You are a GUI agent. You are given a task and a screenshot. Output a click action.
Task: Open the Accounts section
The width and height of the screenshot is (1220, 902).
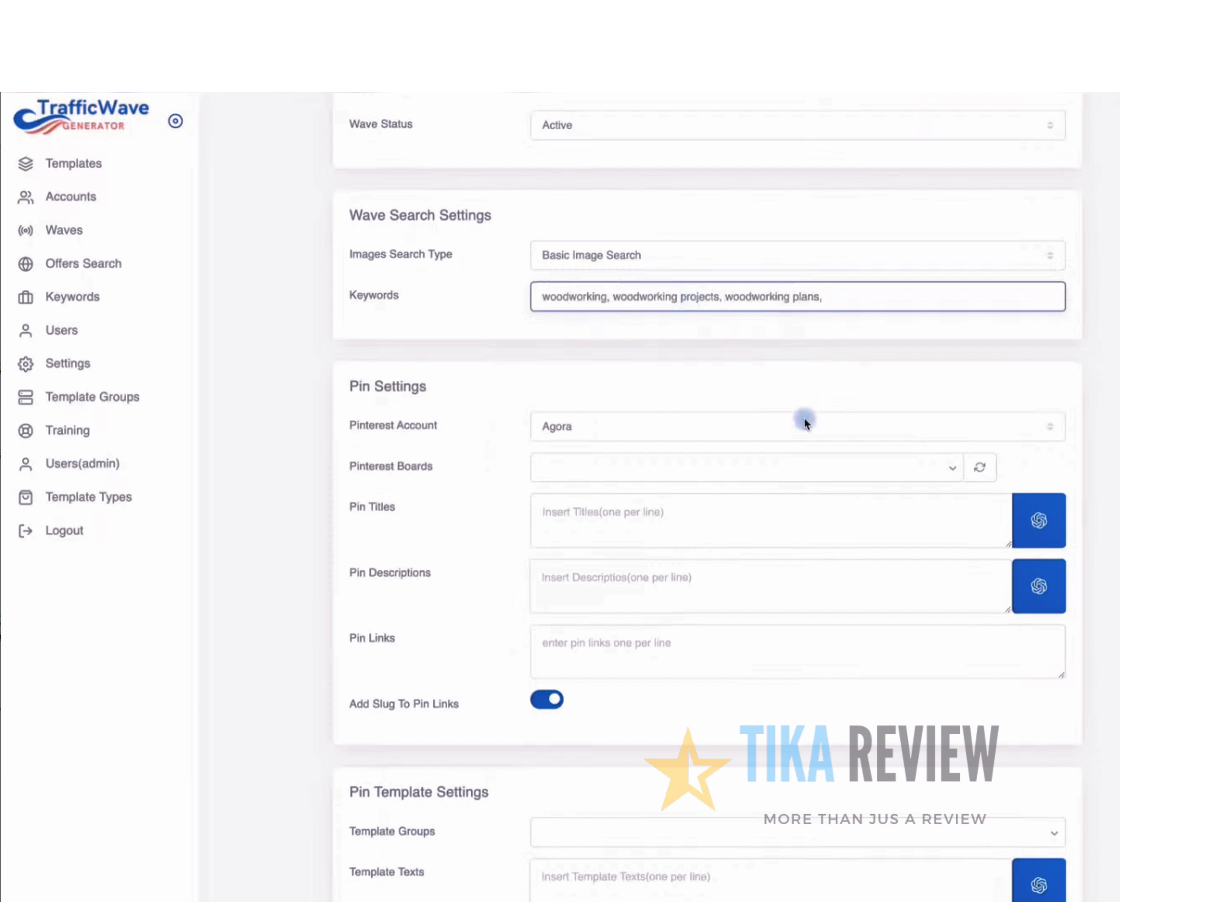click(x=25, y=196)
